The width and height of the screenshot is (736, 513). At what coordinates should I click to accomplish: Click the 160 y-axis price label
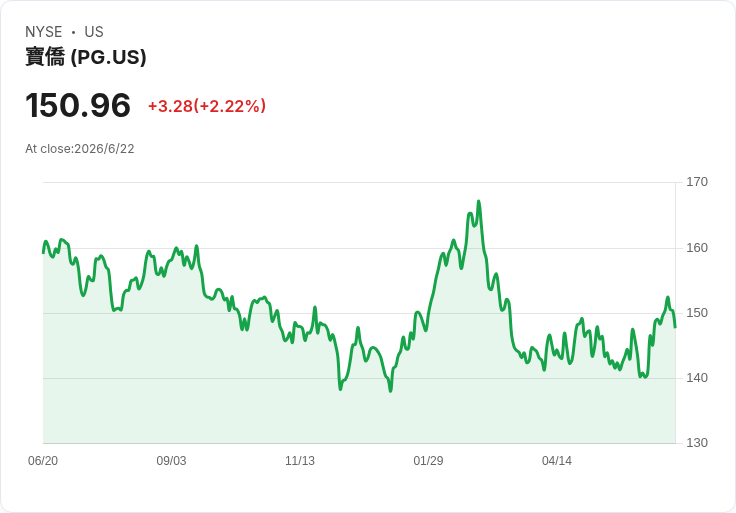point(697,247)
